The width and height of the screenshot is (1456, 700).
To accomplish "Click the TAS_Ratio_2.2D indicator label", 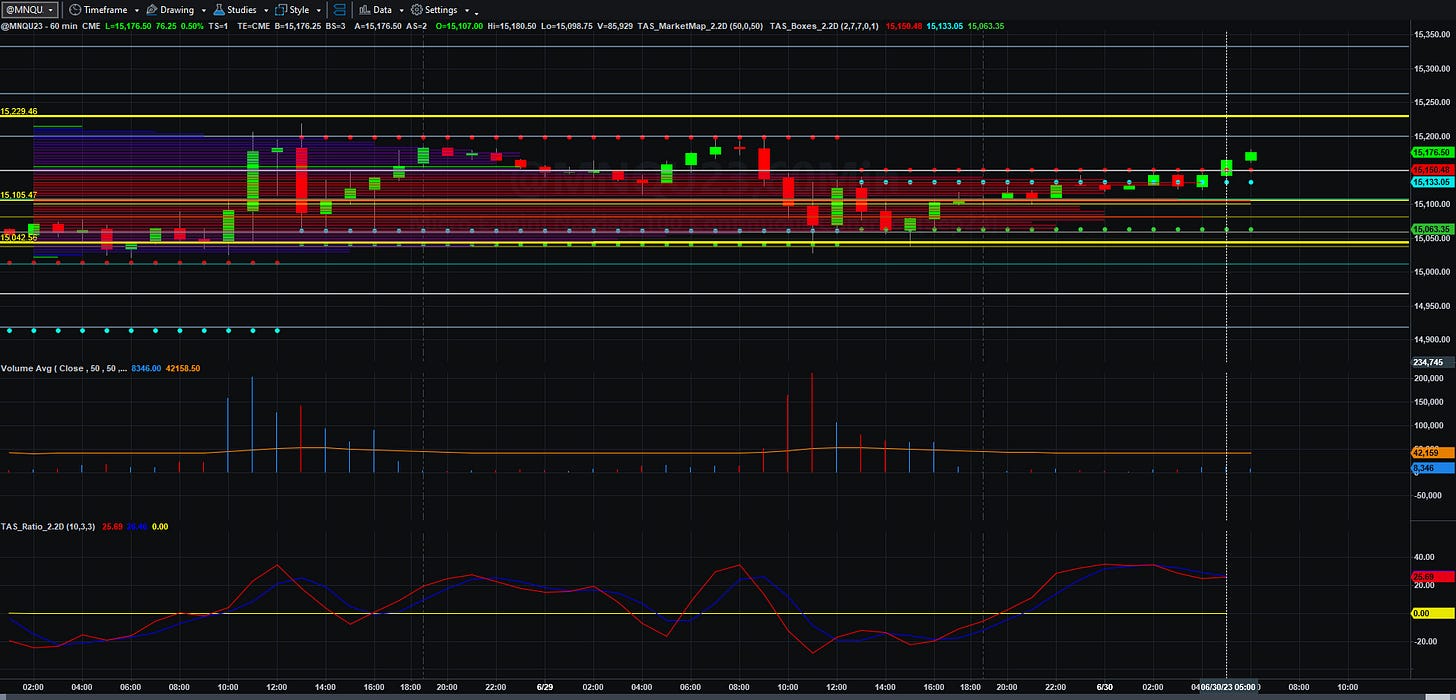I will tap(48, 526).
